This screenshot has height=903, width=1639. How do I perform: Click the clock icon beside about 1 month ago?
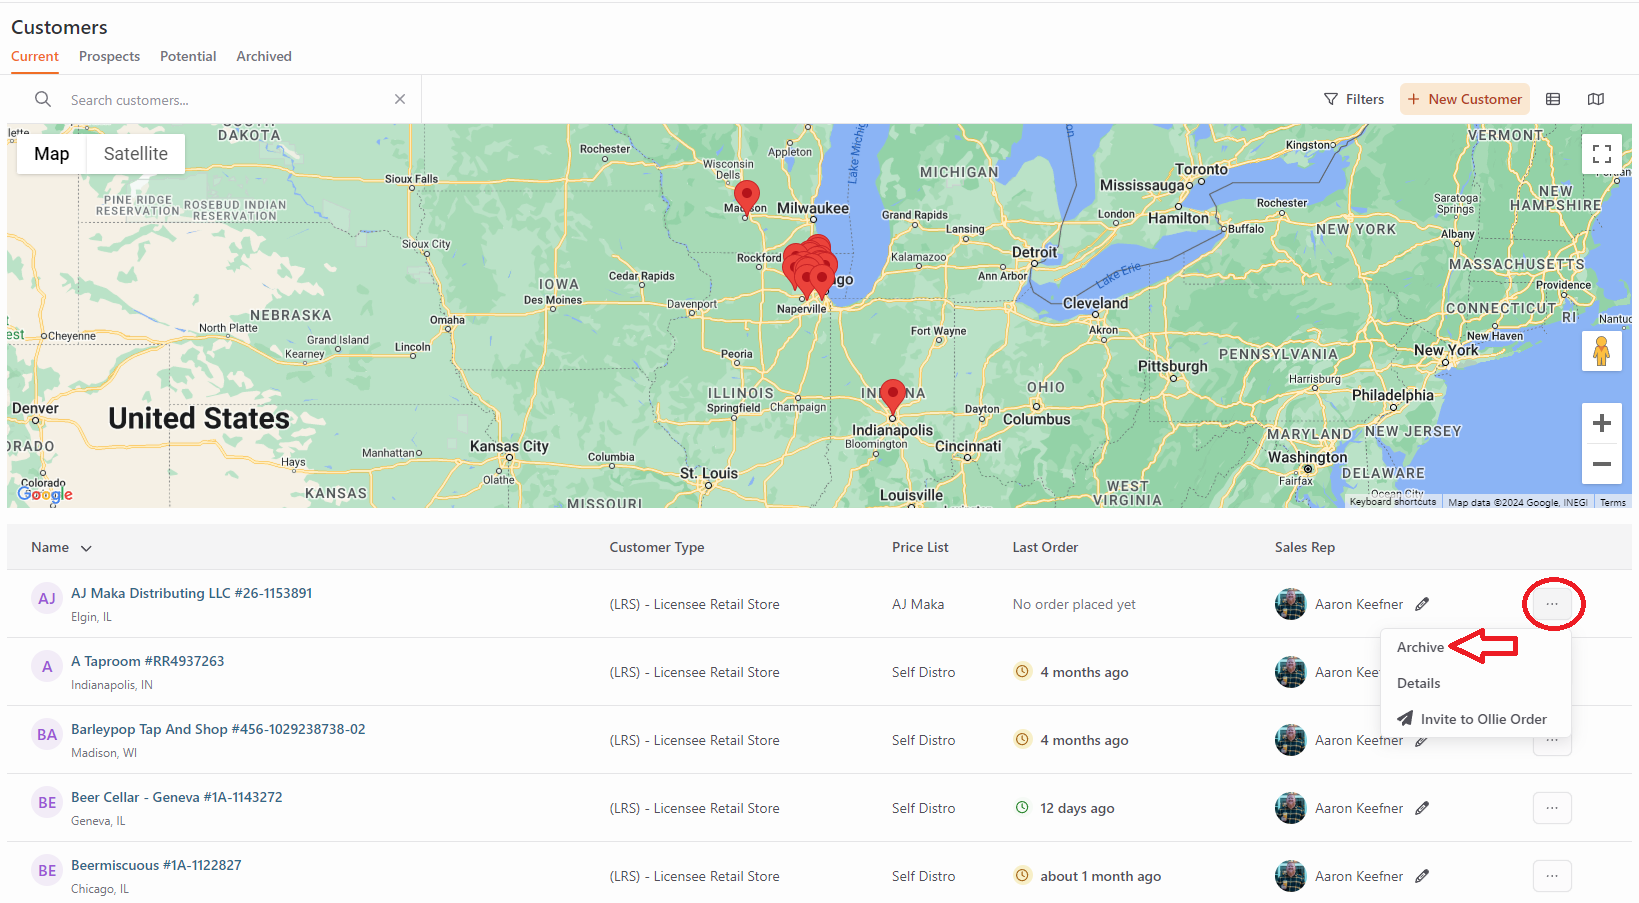[x=1022, y=875]
